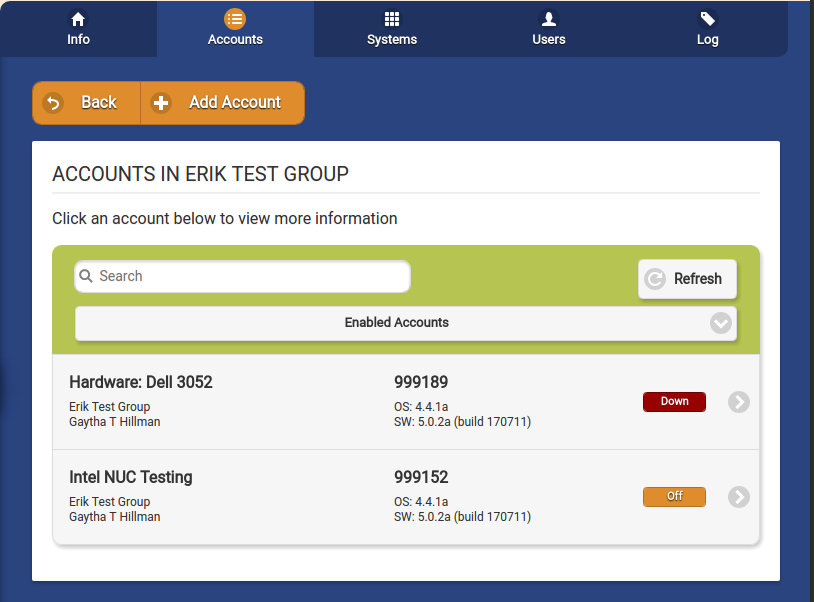Click the plus icon on Add Account
The image size is (814, 602).
(161, 103)
